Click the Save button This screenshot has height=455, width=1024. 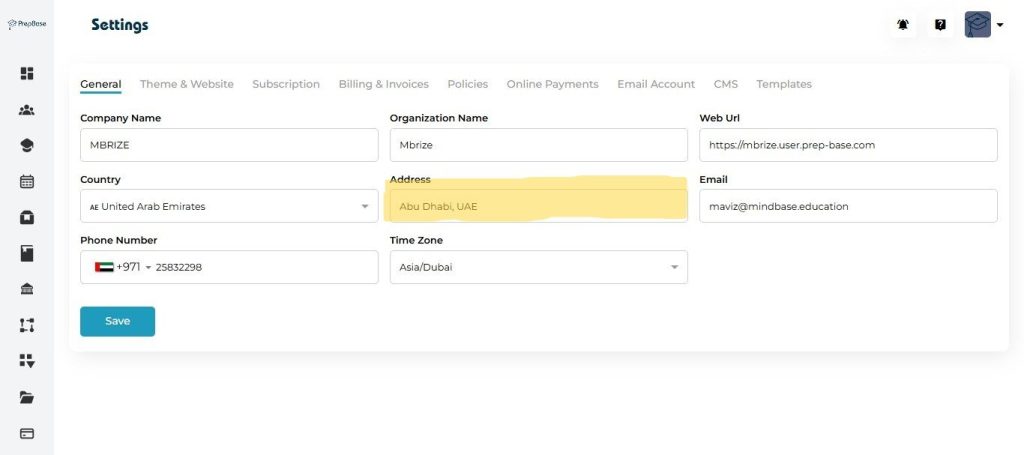pyautogui.click(x=117, y=321)
